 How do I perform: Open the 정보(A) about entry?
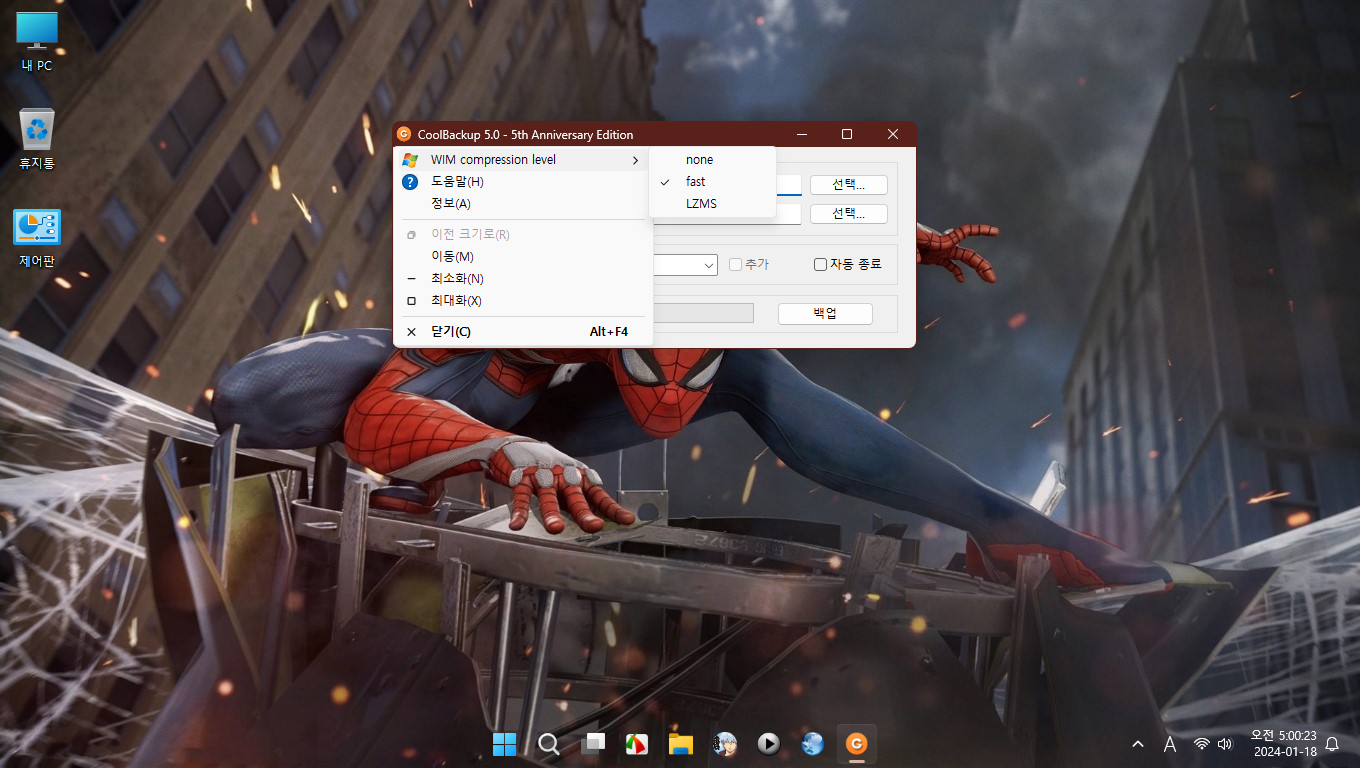pyautogui.click(x=523, y=204)
